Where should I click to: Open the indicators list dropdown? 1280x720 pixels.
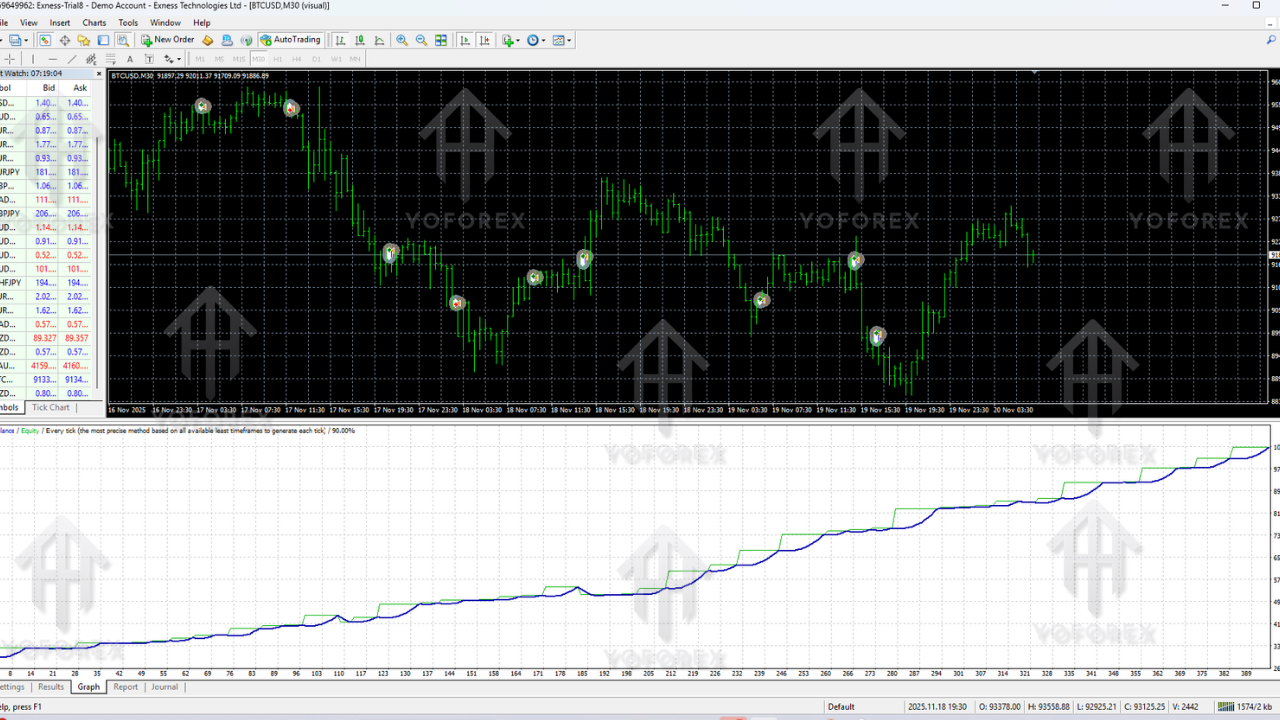[511, 40]
